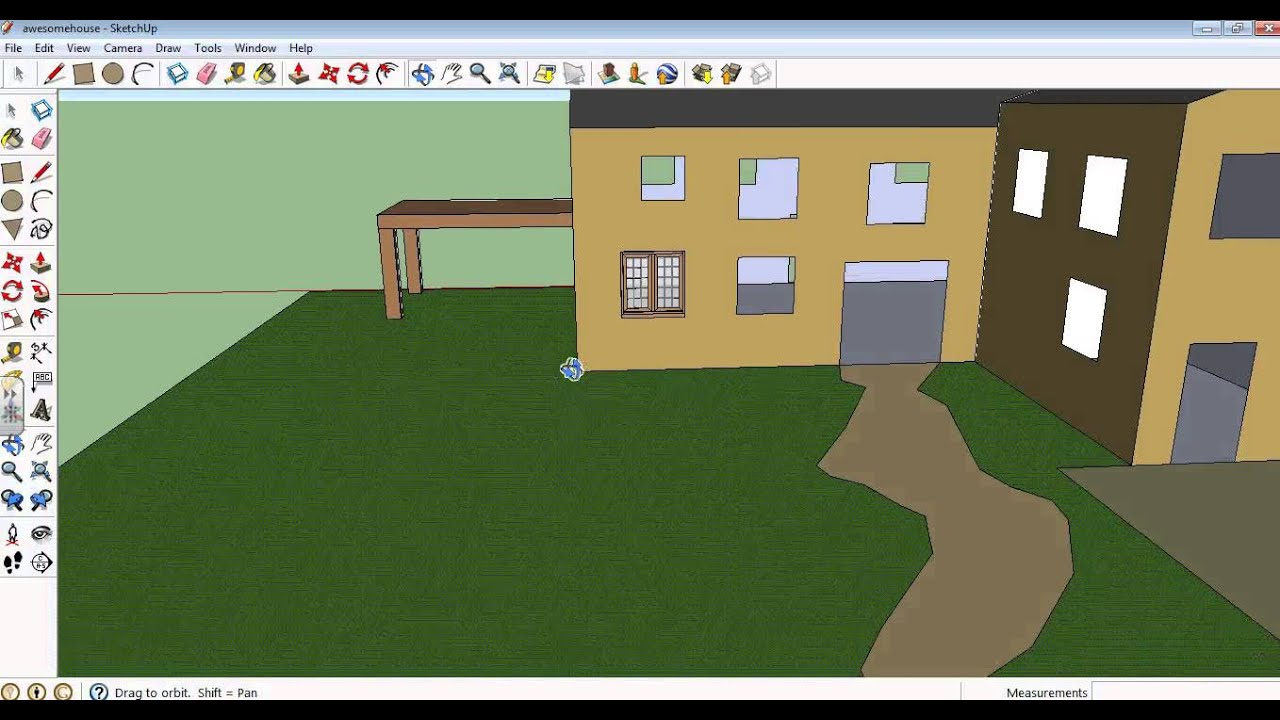The height and width of the screenshot is (720, 1280).
Task: Open the Edit menu
Action: pyautogui.click(x=44, y=48)
